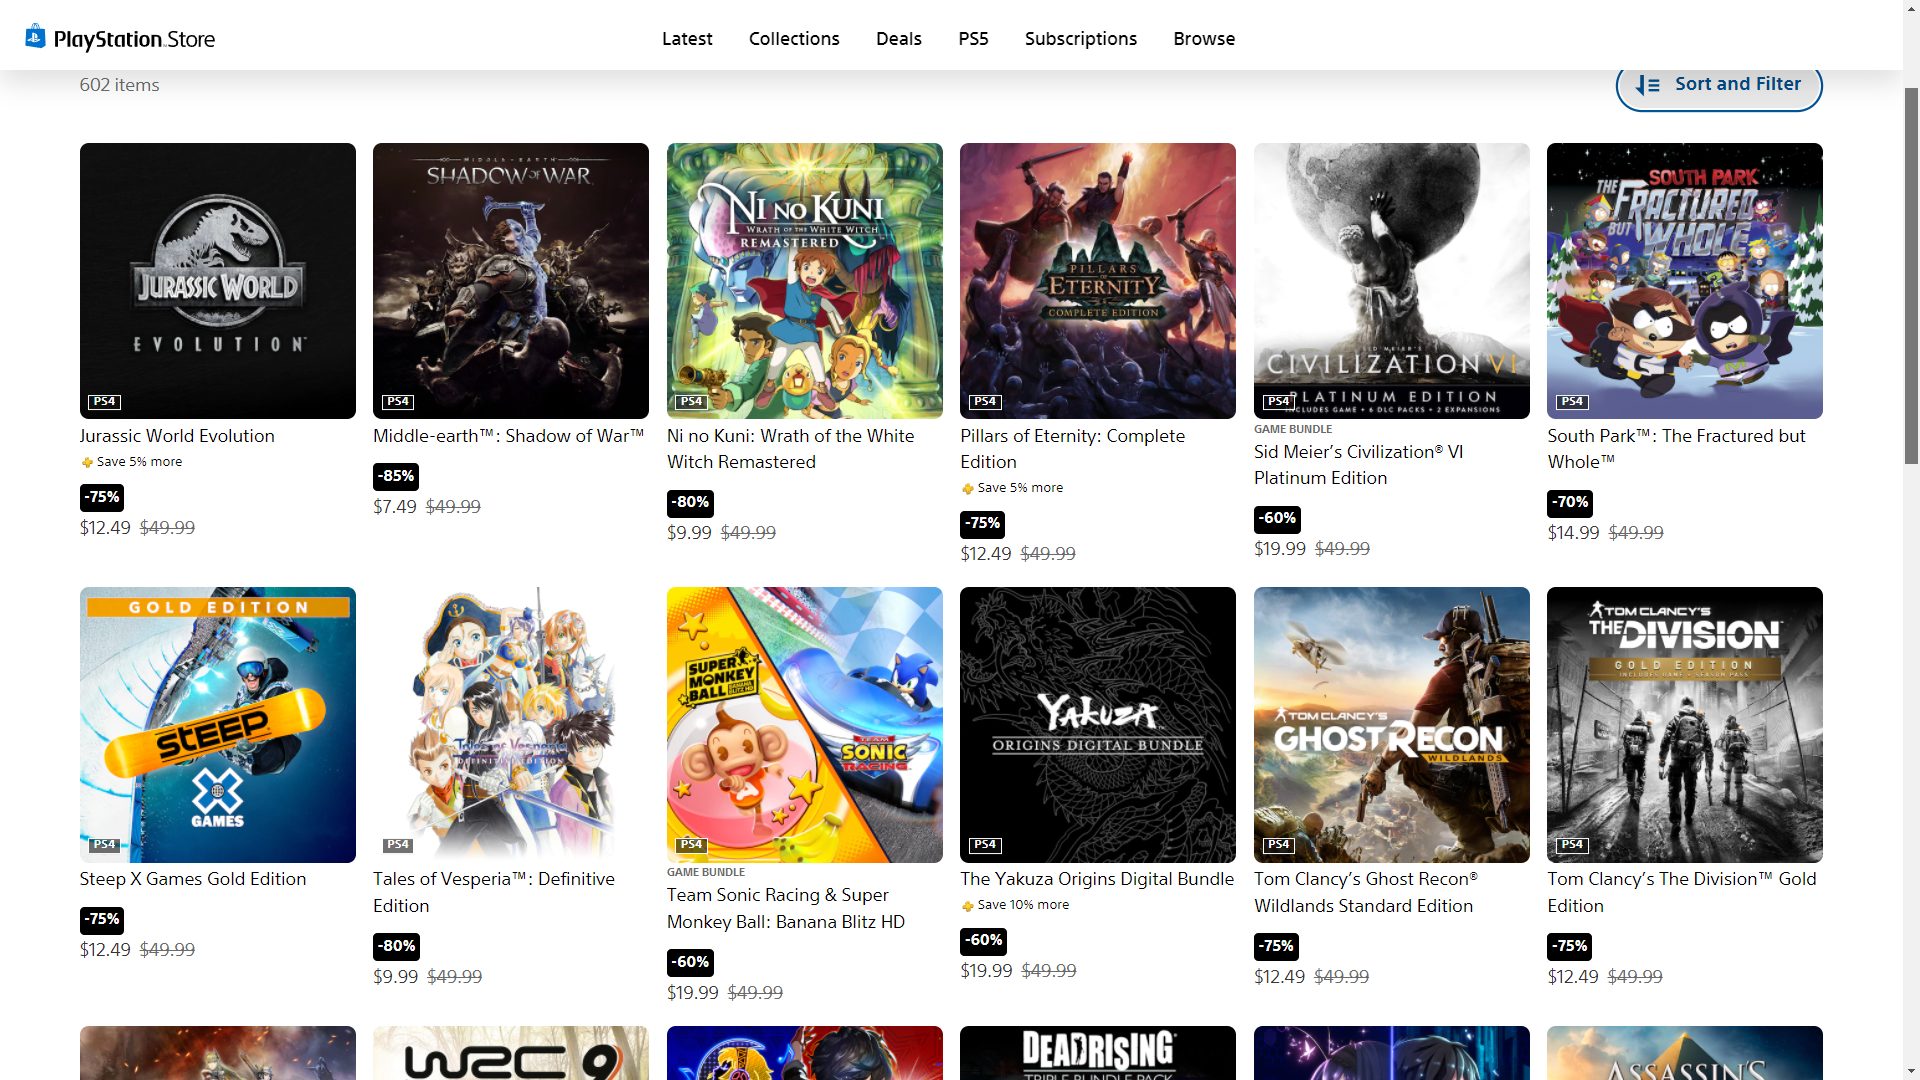The image size is (1920, 1080).
Task: Click the South Park Fractured but Whole thumbnail
Action: click(x=1684, y=280)
